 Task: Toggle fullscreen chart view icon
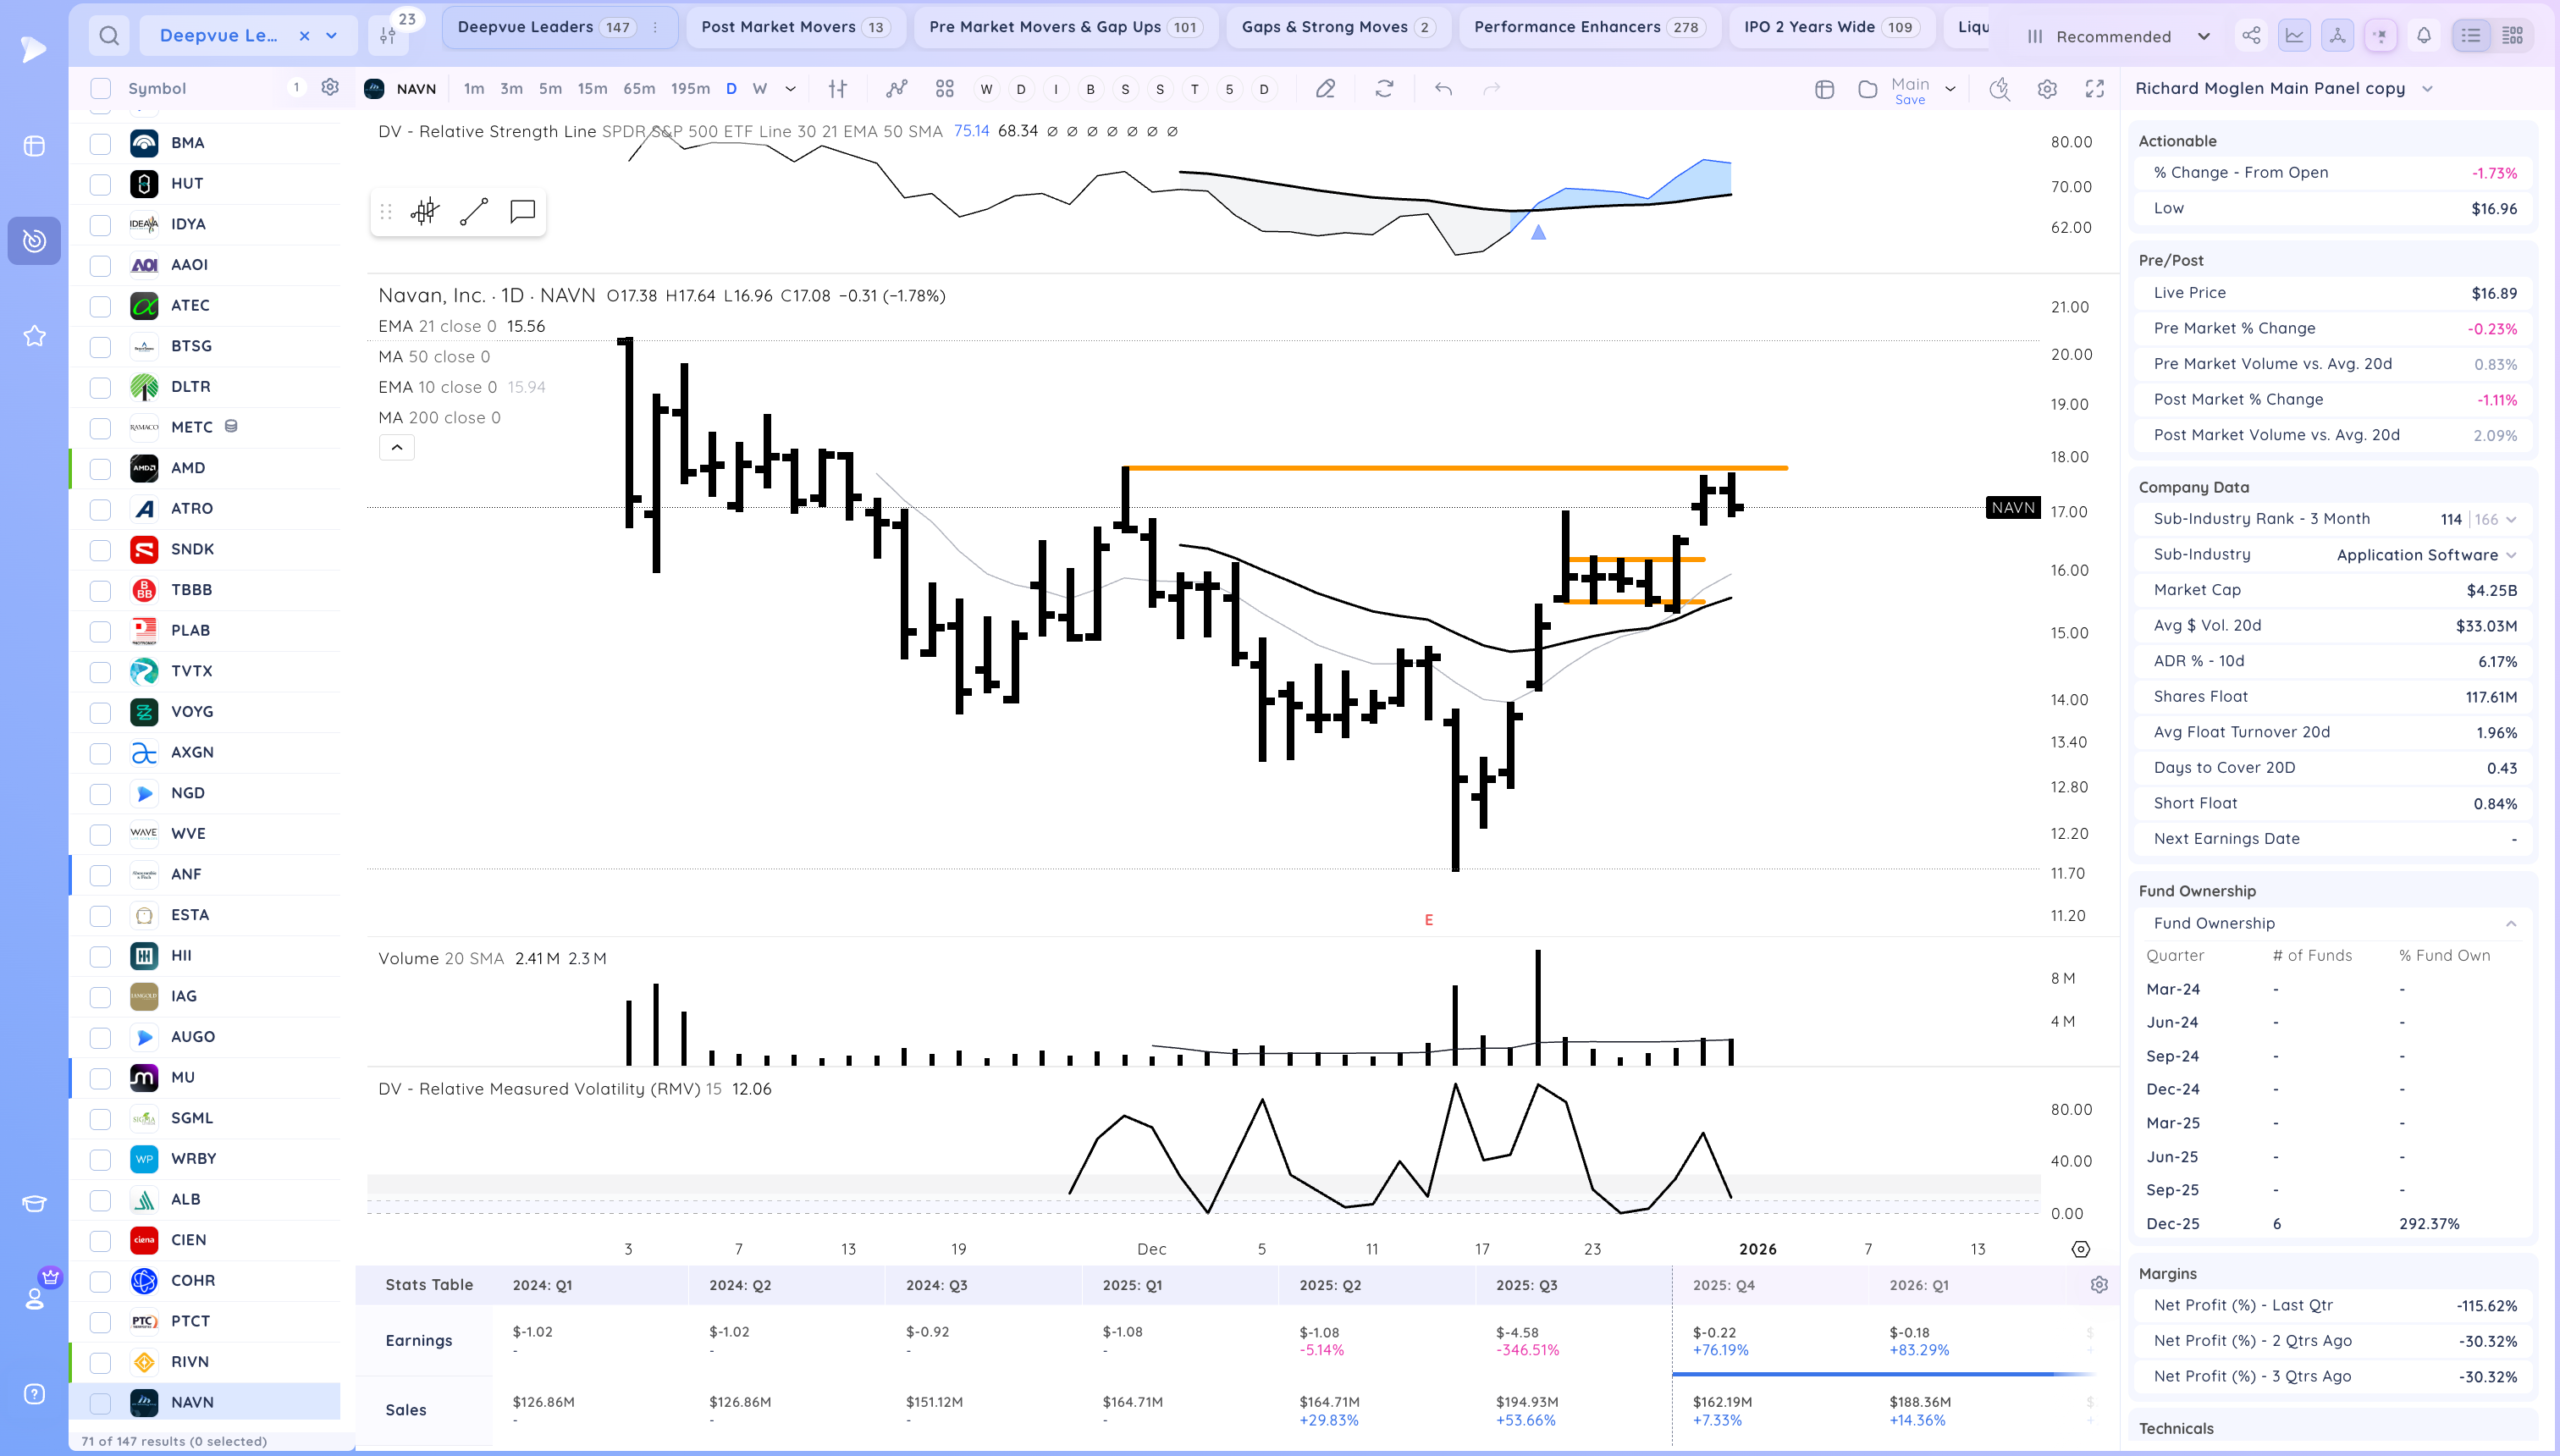click(x=2094, y=89)
